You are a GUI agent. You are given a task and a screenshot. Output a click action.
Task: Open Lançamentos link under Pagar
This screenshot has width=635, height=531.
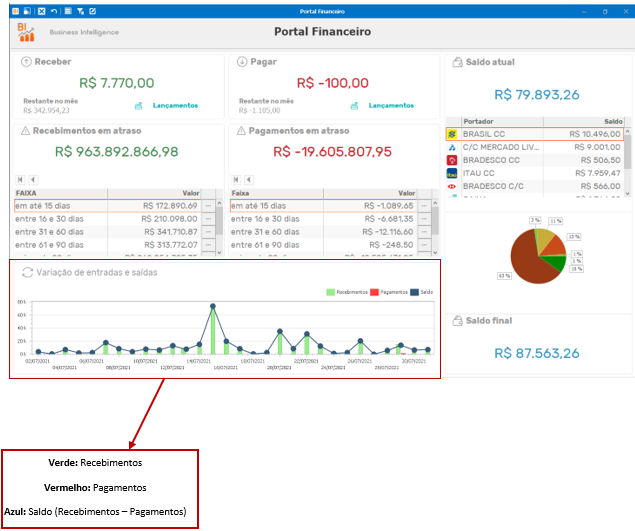[391, 106]
